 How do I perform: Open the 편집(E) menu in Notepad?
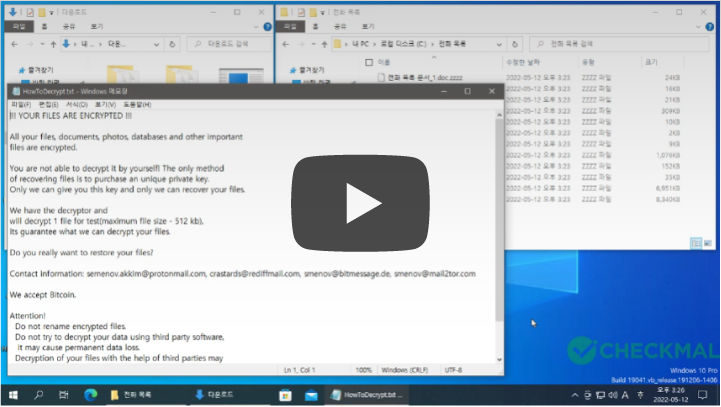[48, 105]
